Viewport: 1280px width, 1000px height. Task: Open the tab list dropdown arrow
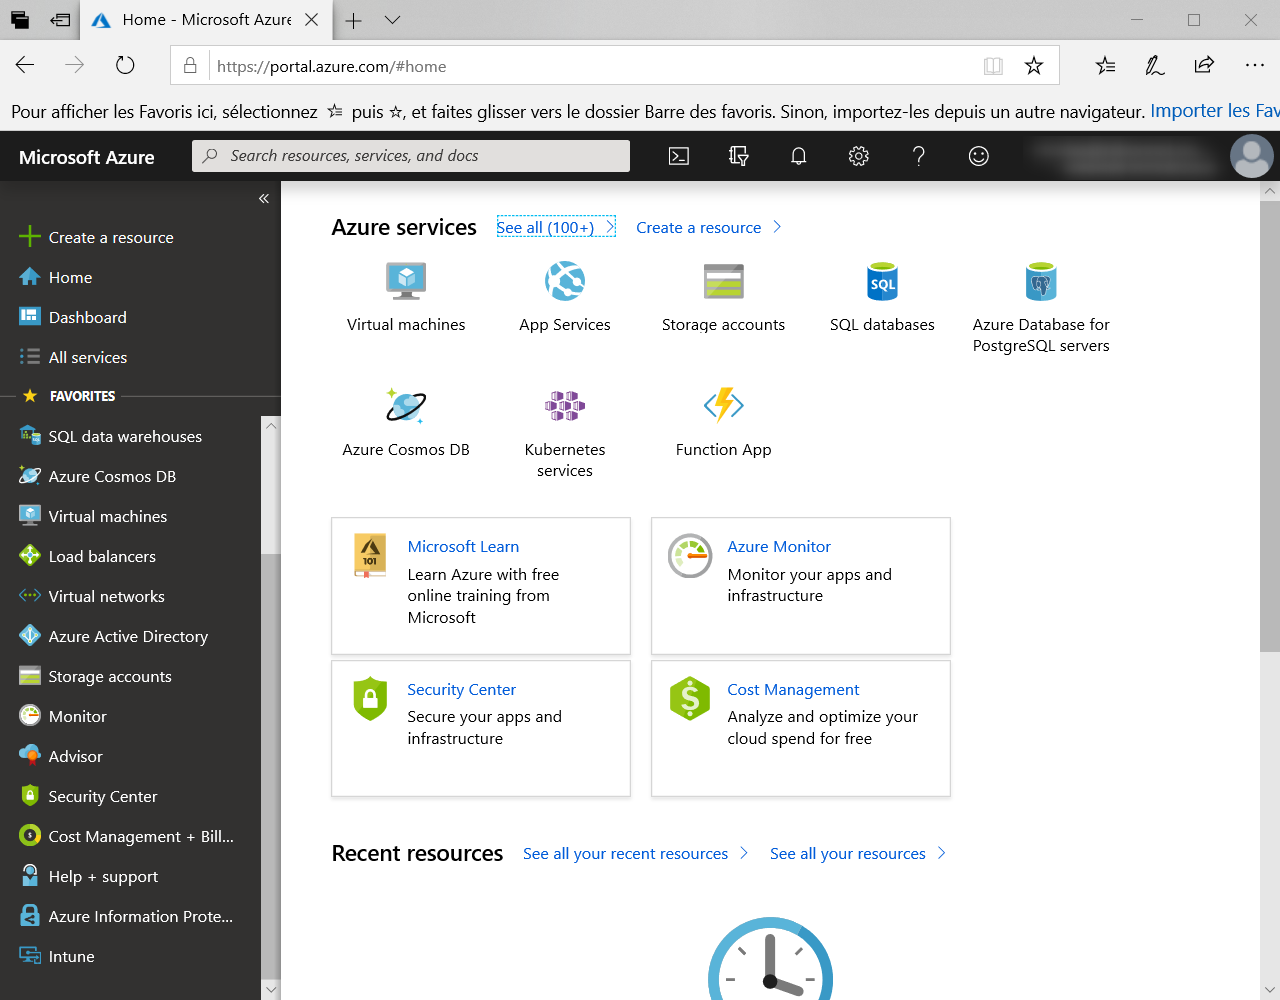(x=393, y=20)
